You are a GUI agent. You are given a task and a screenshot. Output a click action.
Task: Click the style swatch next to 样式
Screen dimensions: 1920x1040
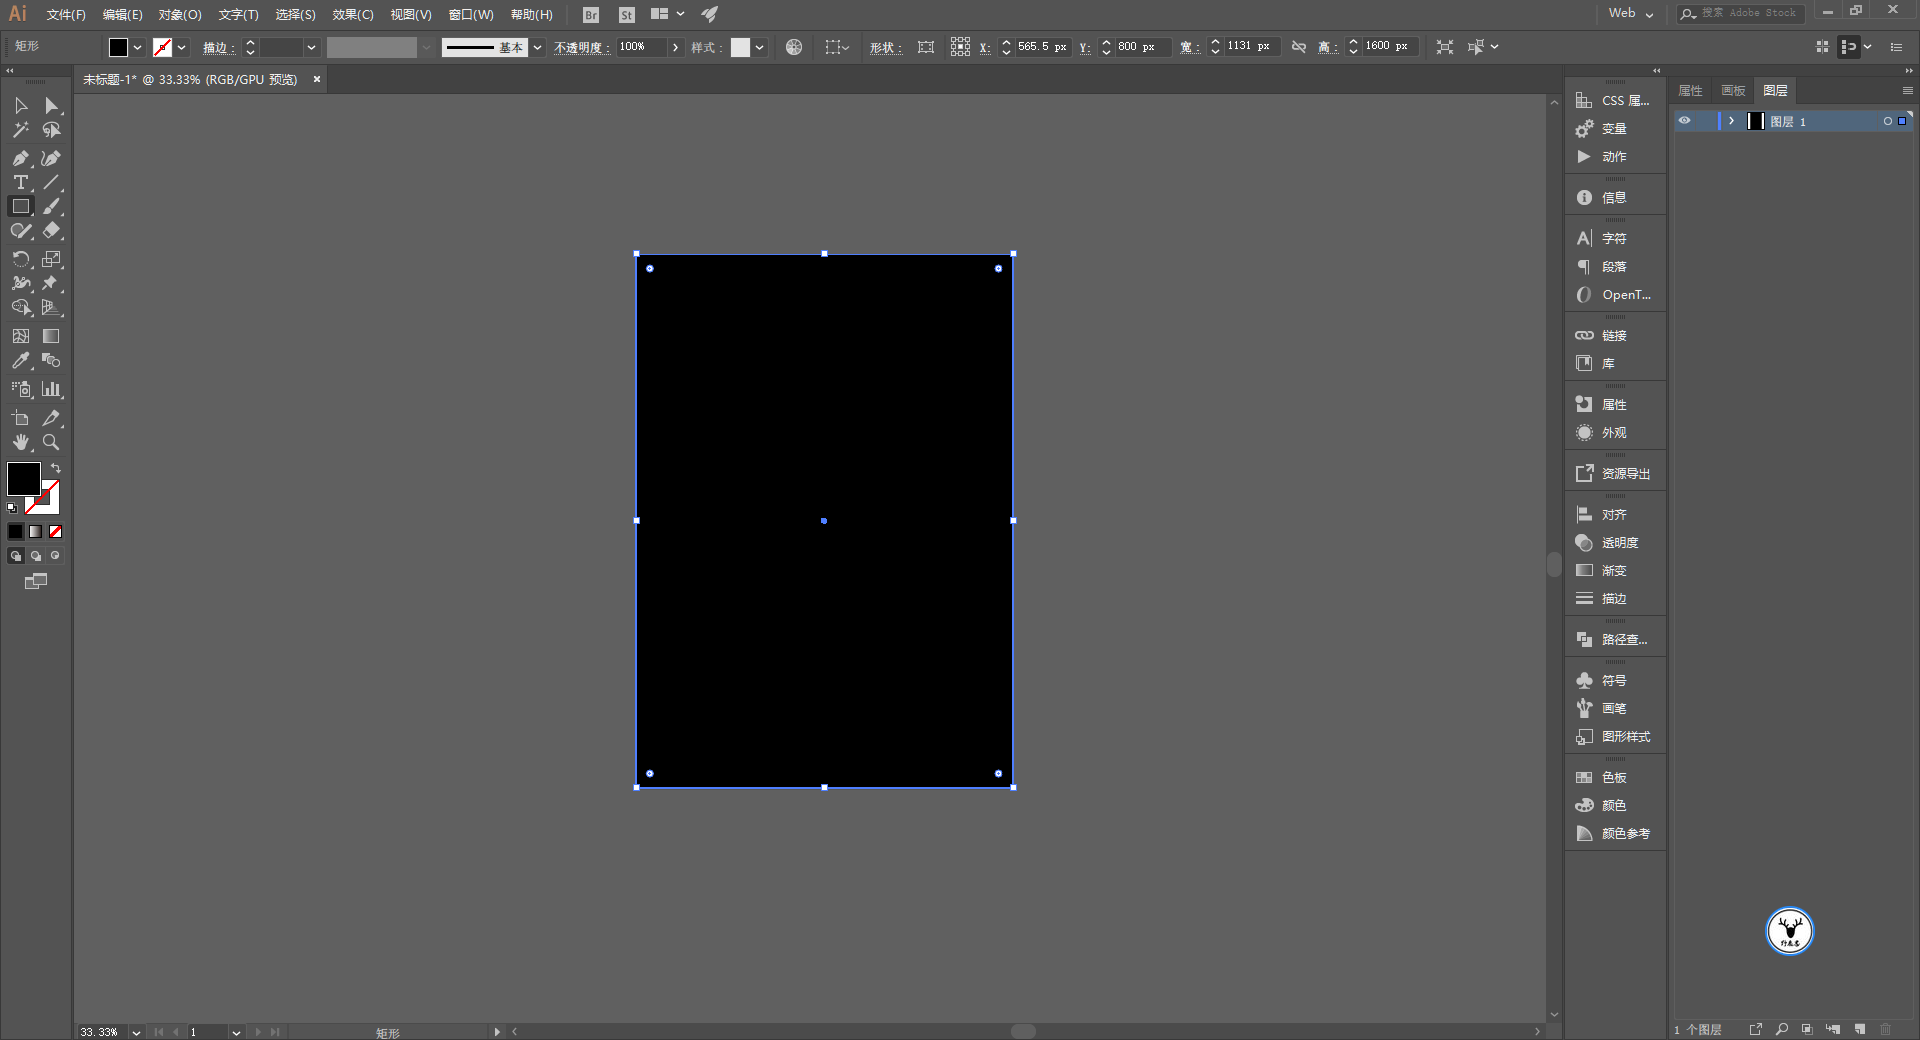(x=741, y=47)
